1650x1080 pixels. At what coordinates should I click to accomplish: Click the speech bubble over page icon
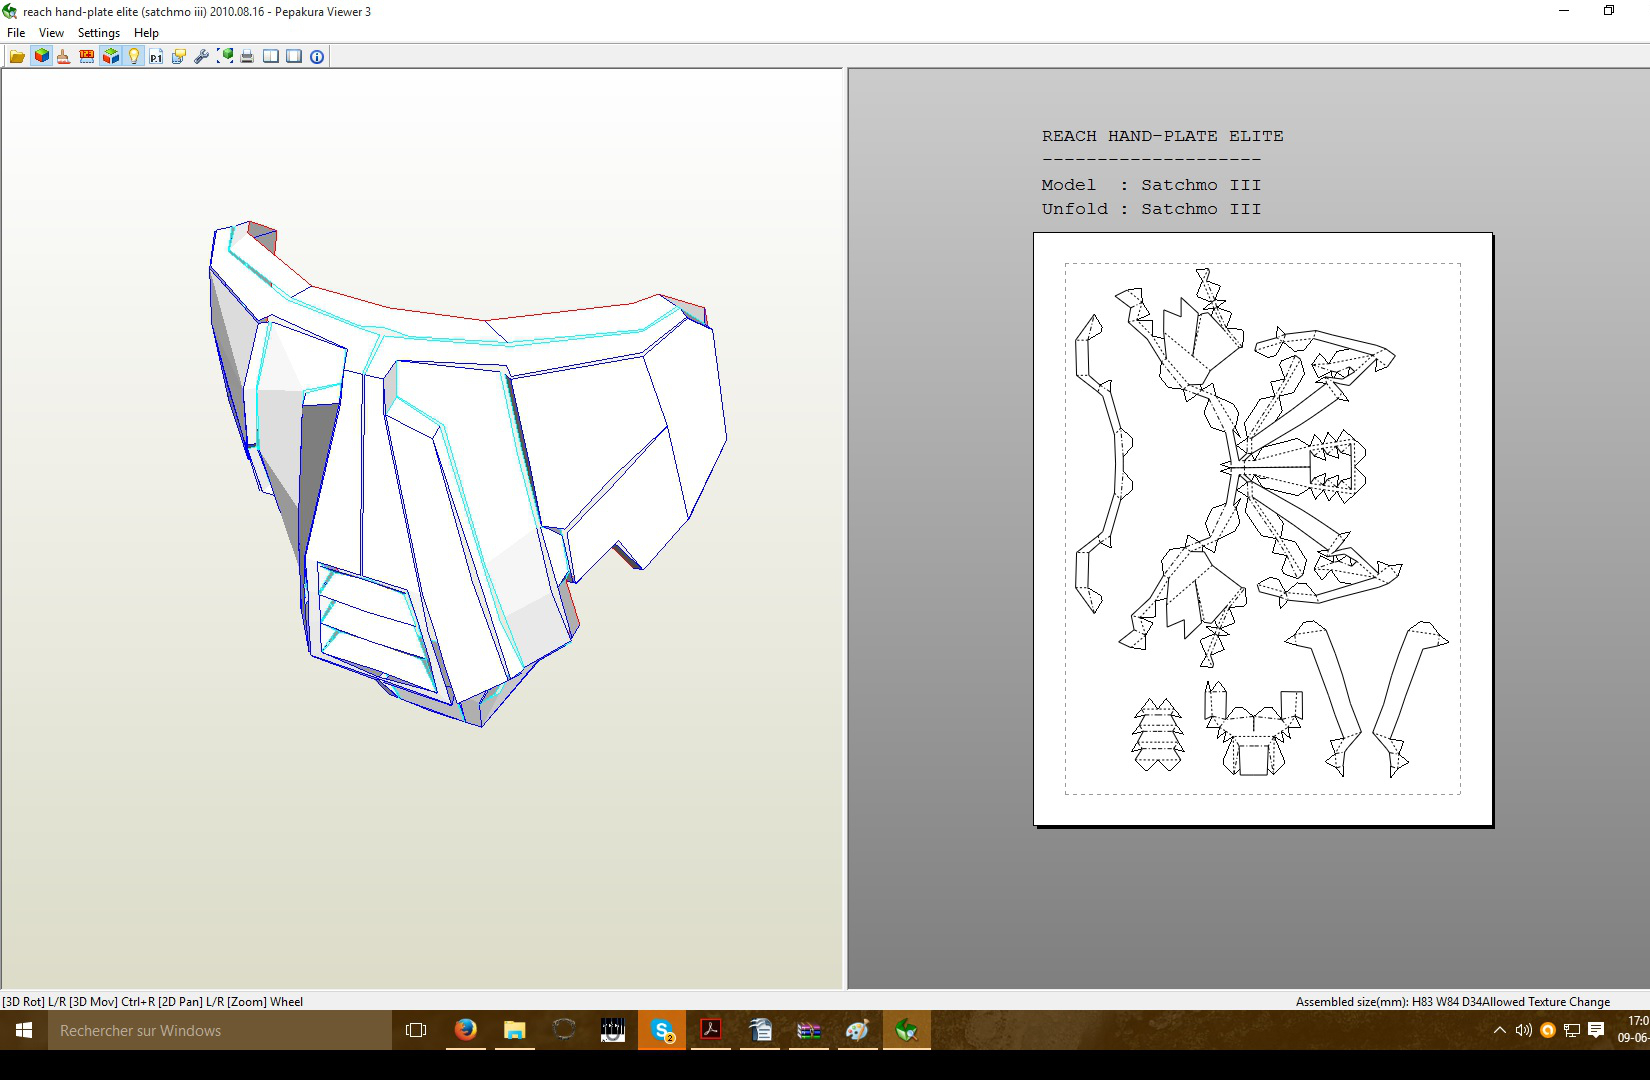pyautogui.click(x=179, y=57)
